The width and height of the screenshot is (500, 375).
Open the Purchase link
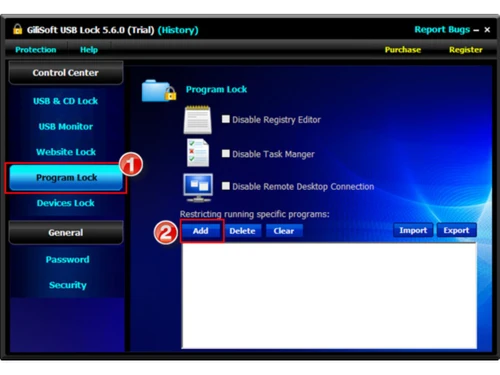click(403, 50)
